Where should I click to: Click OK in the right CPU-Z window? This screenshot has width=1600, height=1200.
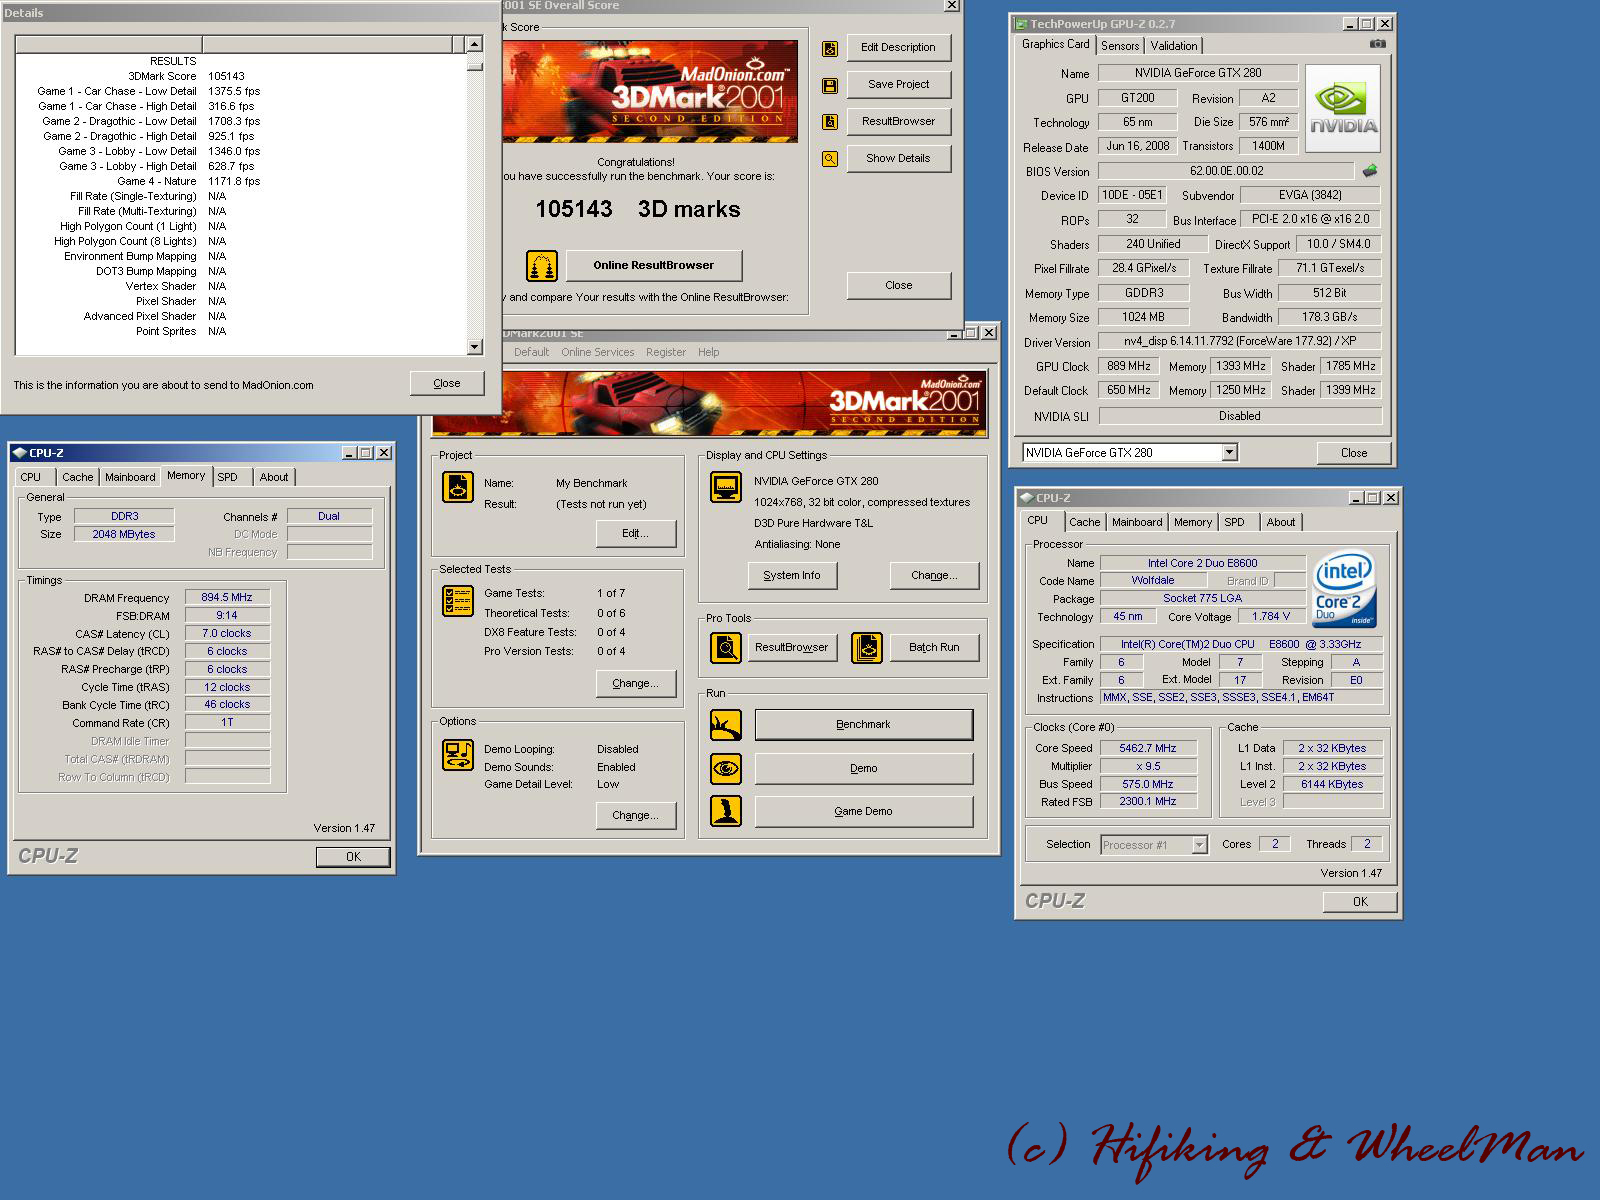pyautogui.click(x=1360, y=902)
